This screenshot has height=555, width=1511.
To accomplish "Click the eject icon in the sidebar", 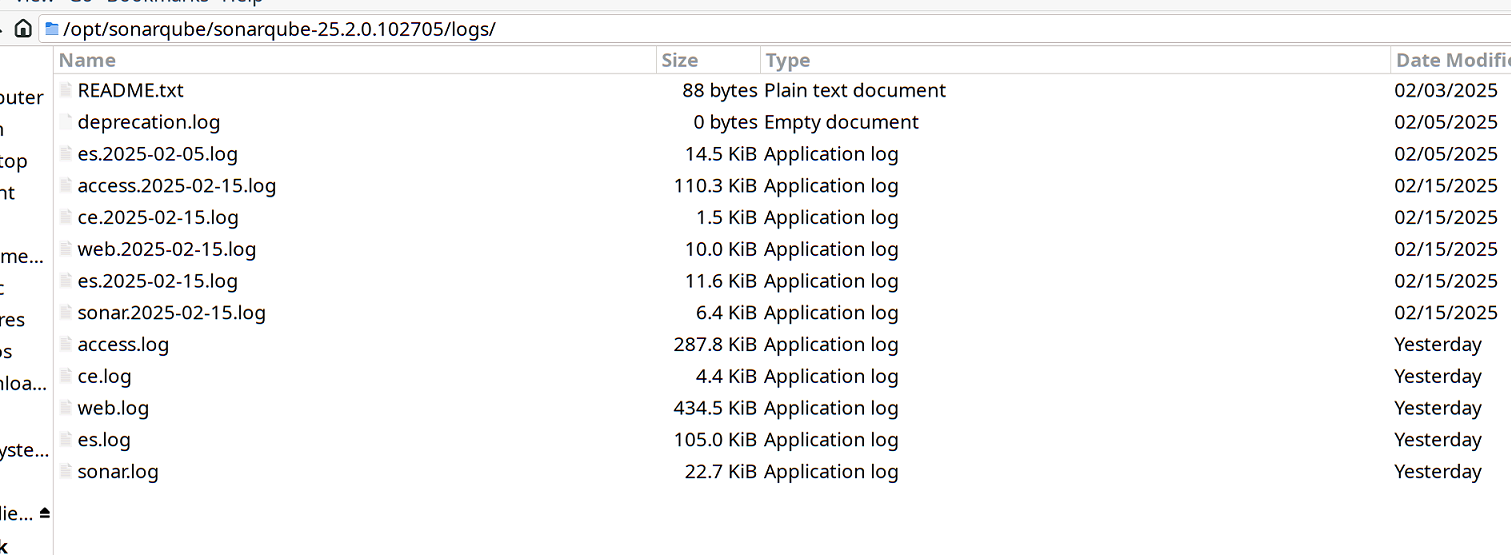I will [x=44, y=513].
